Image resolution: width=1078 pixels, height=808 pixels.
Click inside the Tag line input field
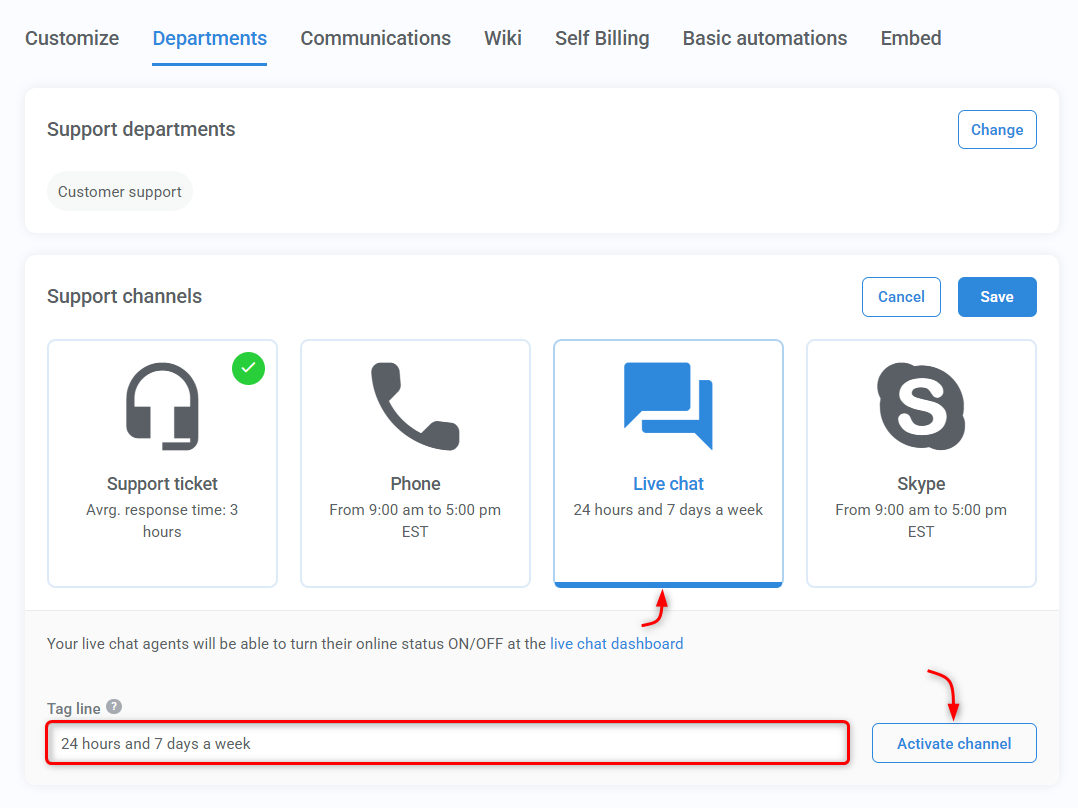click(x=447, y=743)
